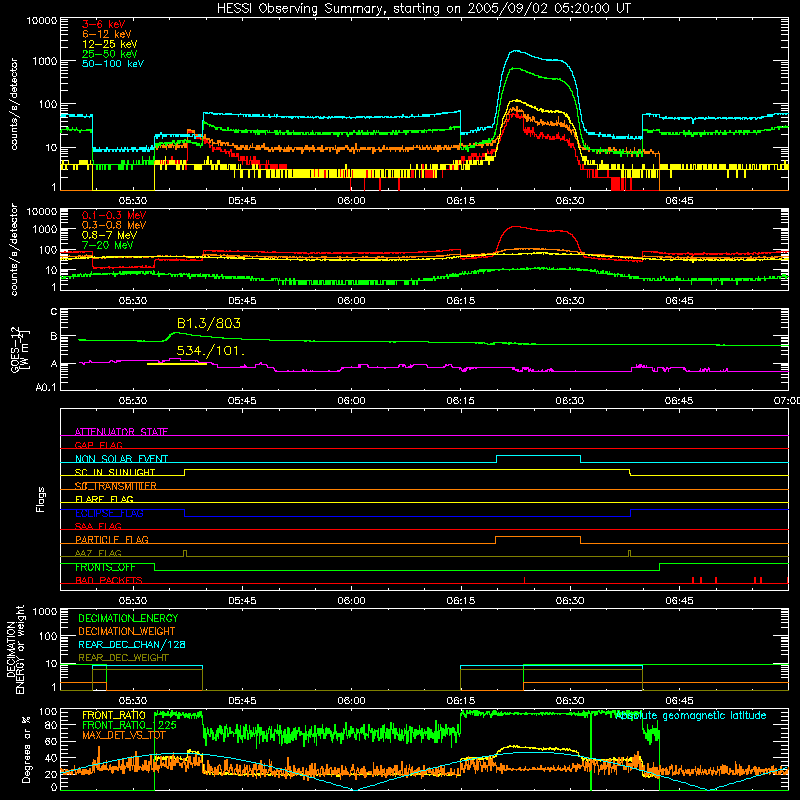Click the '06:30' tick below the Flags panel

click(x=570, y=601)
